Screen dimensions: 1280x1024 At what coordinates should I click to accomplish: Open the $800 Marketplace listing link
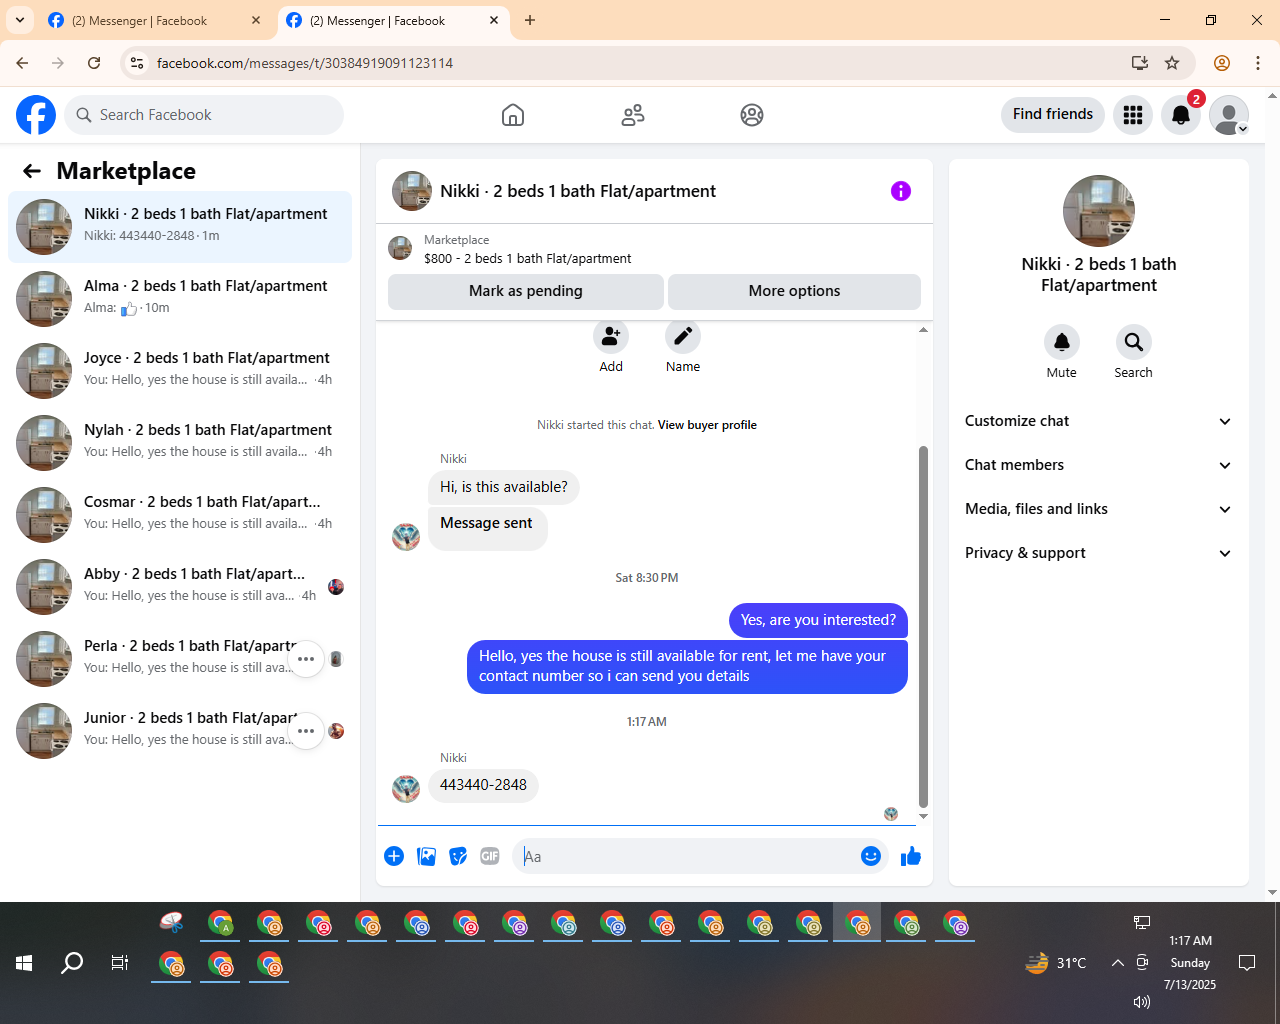pos(527,258)
